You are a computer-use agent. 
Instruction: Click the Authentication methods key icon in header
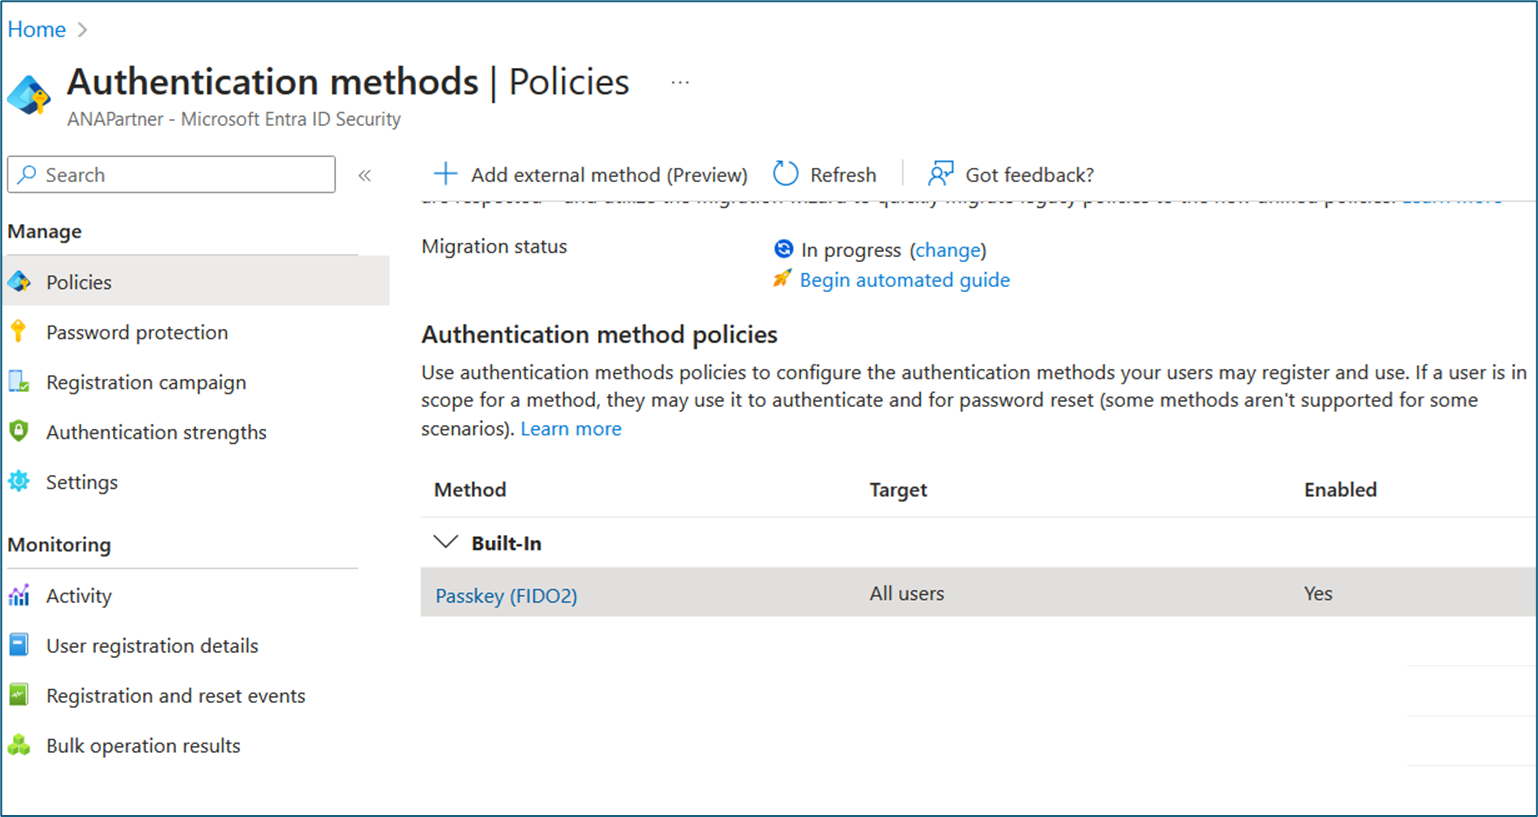click(29, 95)
